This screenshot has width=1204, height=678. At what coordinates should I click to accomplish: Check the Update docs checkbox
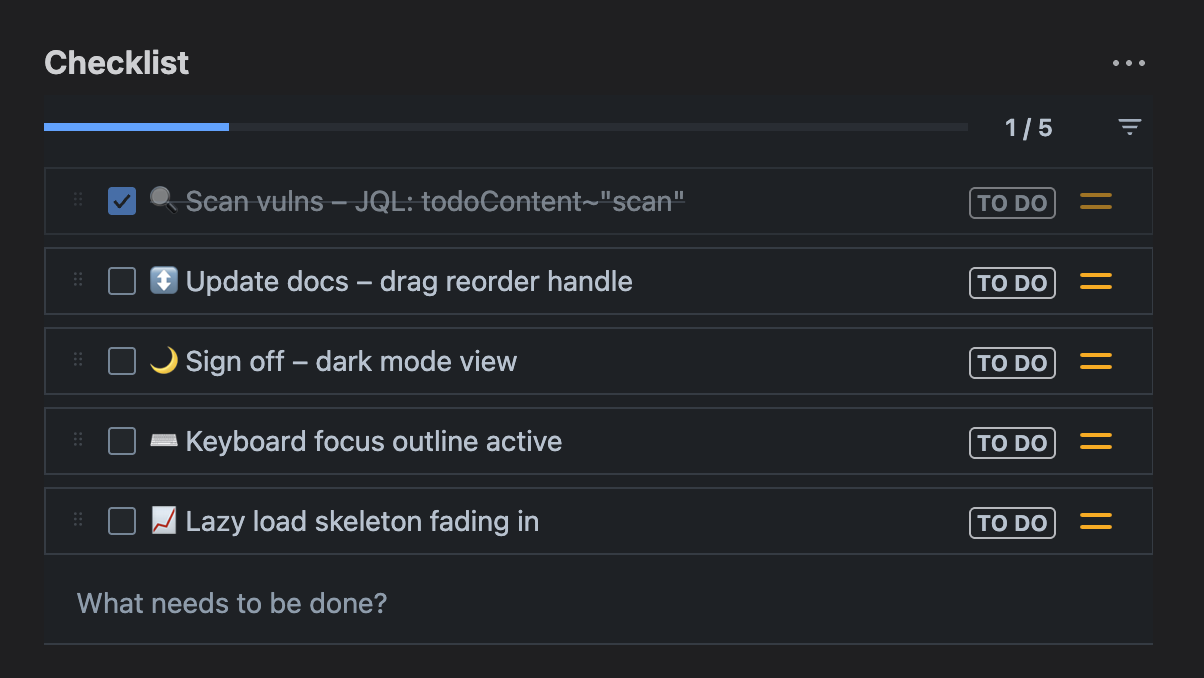122,282
